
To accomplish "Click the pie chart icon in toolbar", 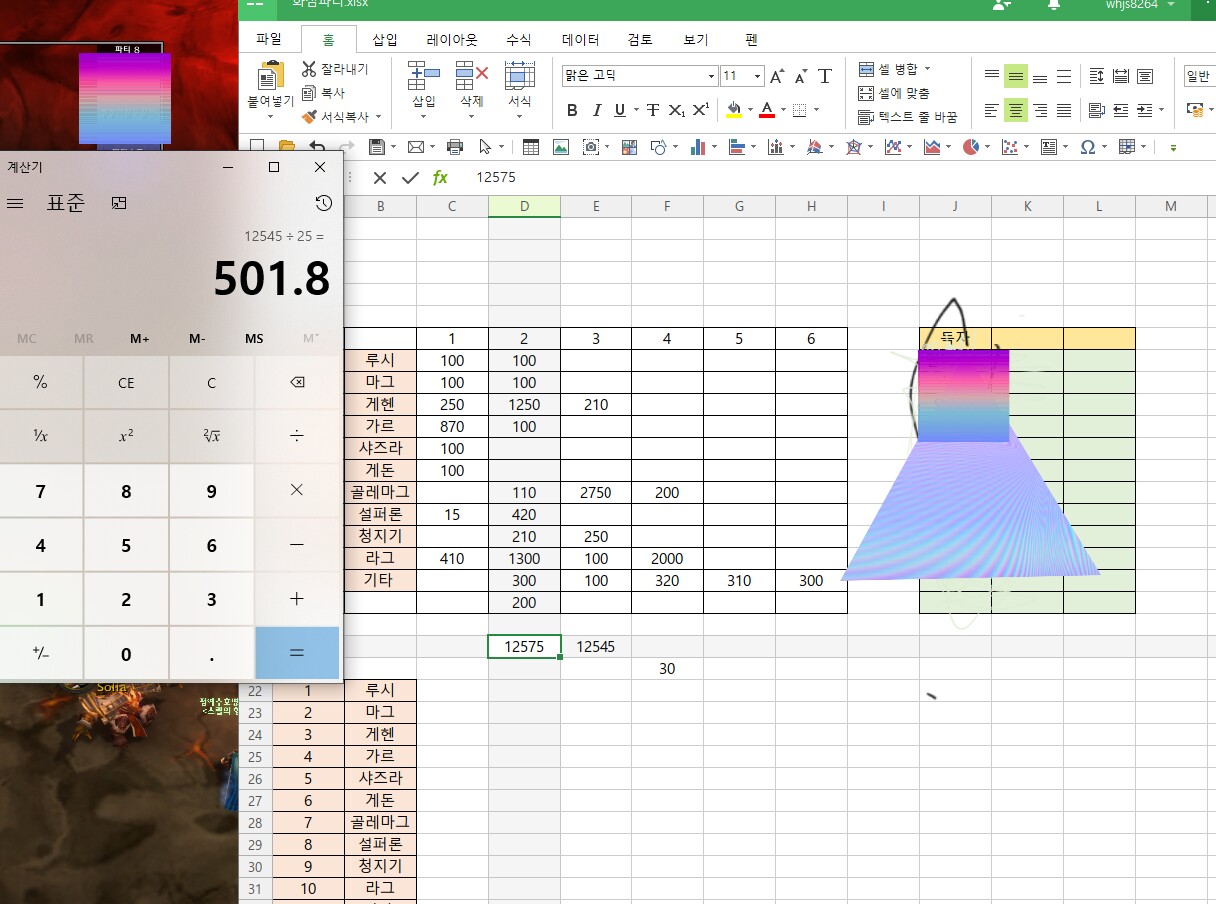I will pos(970,147).
